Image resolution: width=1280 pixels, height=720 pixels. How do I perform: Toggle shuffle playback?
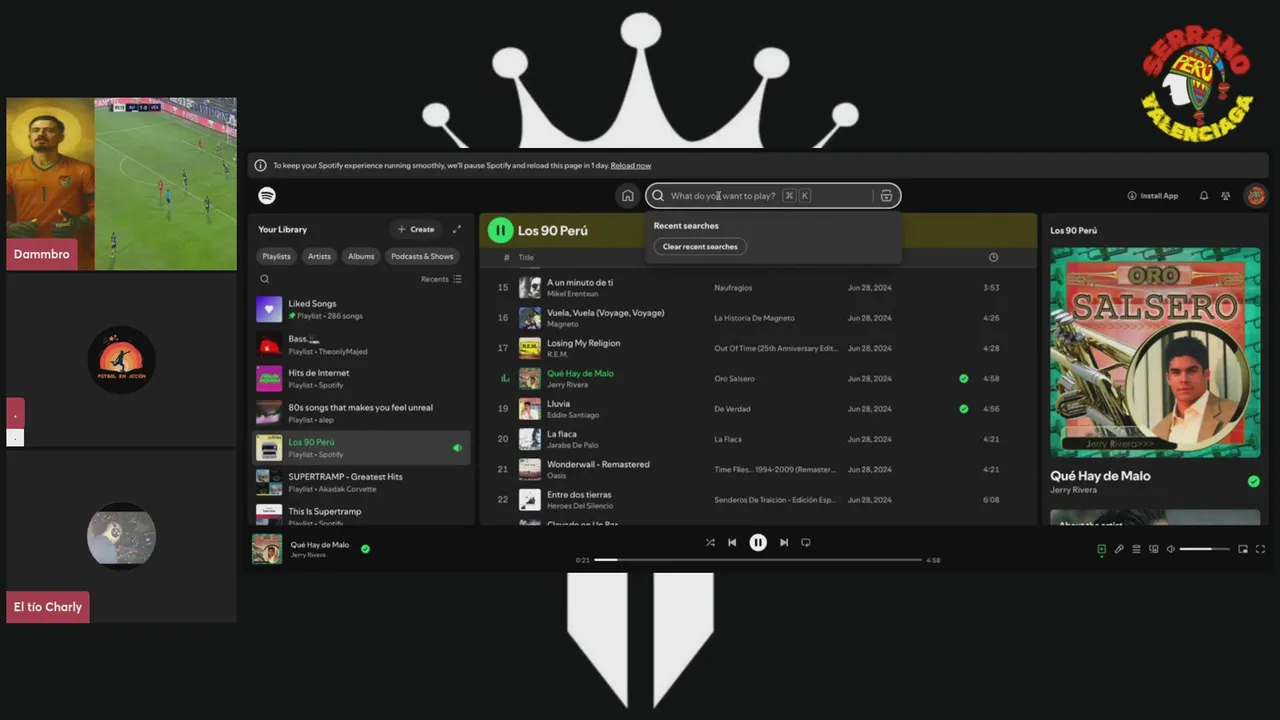click(x=710, y=542)
